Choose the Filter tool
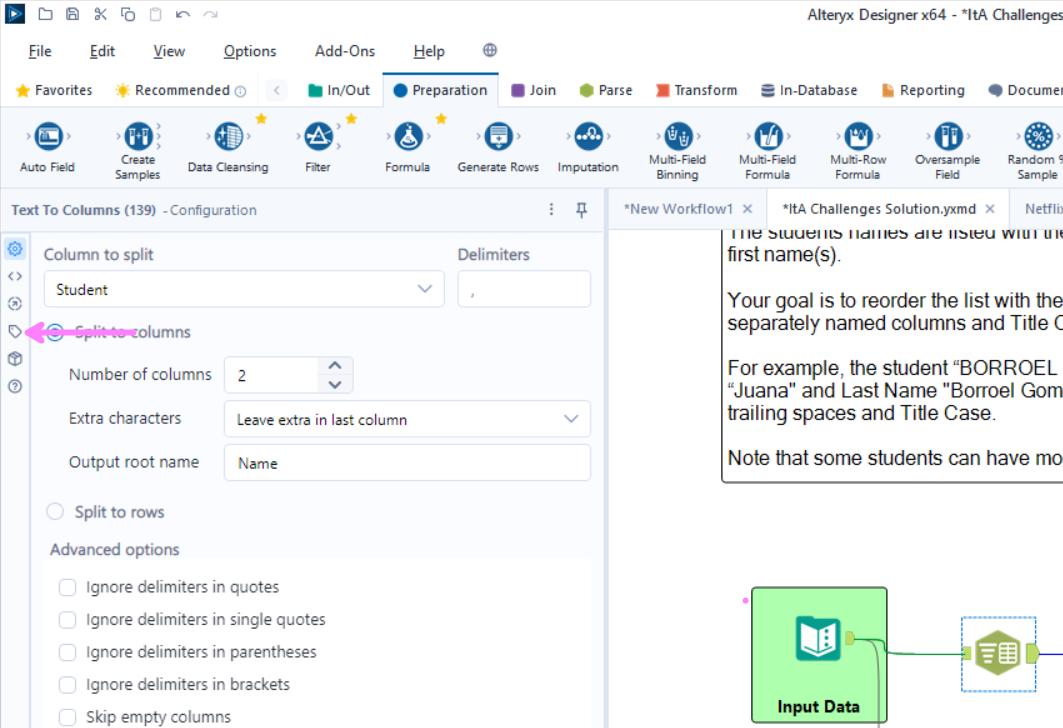 (x=318, y=147)
